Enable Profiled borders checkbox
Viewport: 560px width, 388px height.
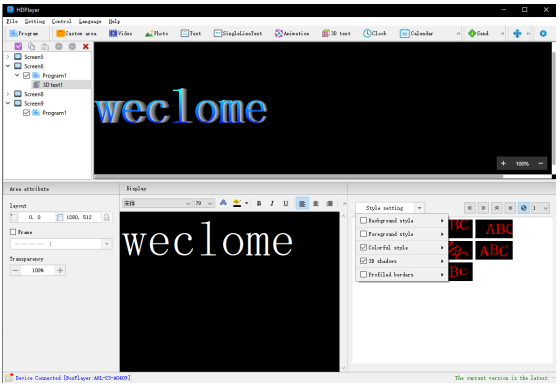click(364, 274)
